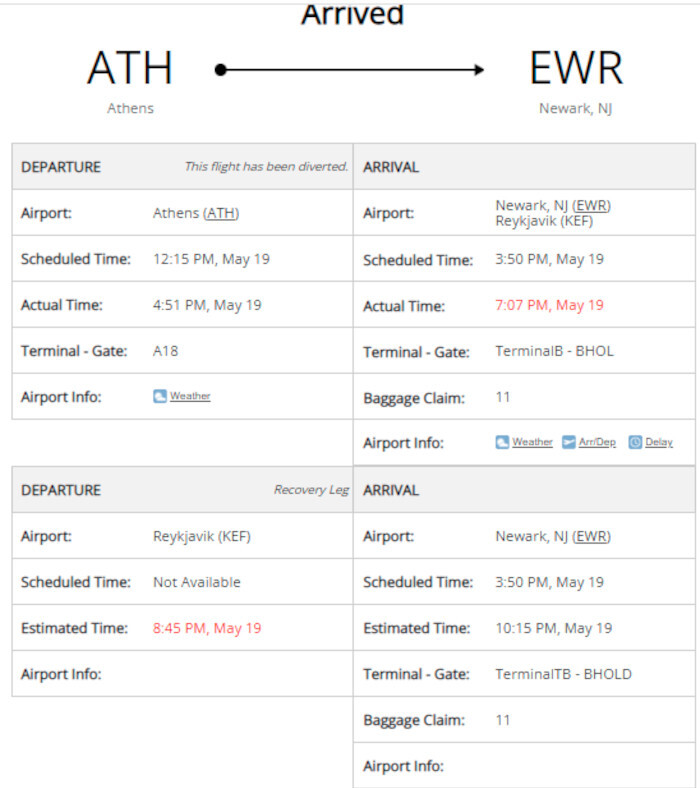
Task: Open the EWR link in diverted arrival section
Action: point(592,205)
